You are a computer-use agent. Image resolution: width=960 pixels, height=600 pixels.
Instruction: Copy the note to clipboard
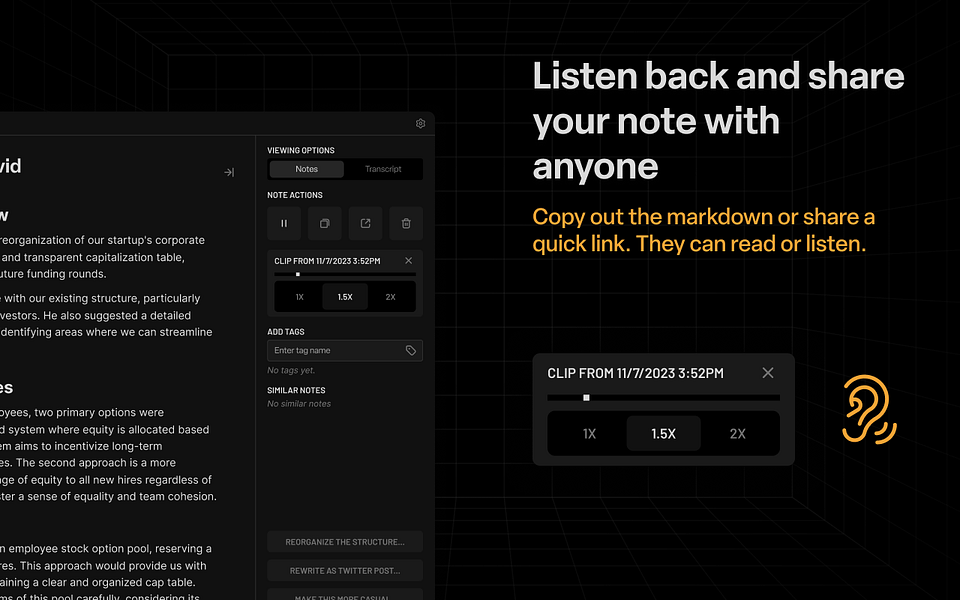(x=324, y=223)
